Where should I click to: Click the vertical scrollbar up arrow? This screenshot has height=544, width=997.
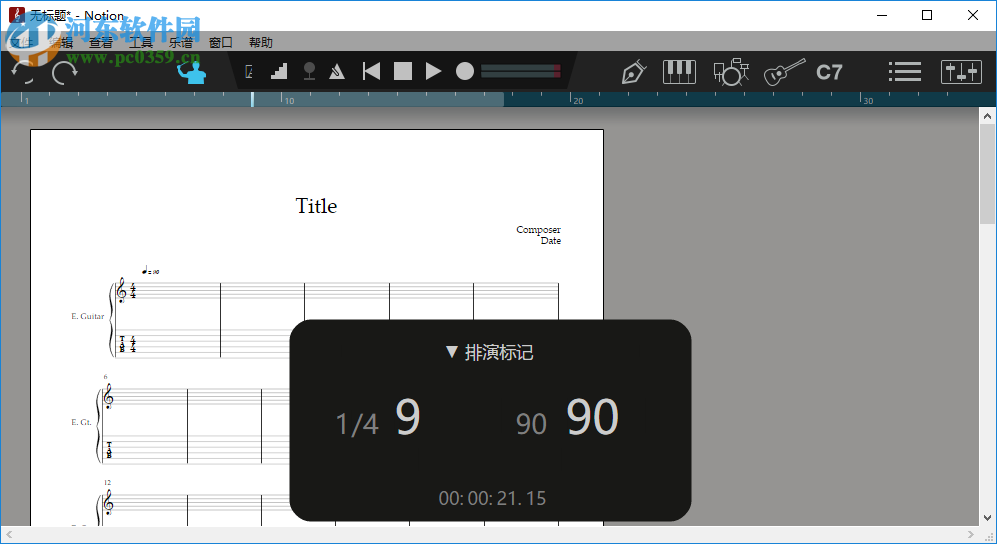(987, 116)
